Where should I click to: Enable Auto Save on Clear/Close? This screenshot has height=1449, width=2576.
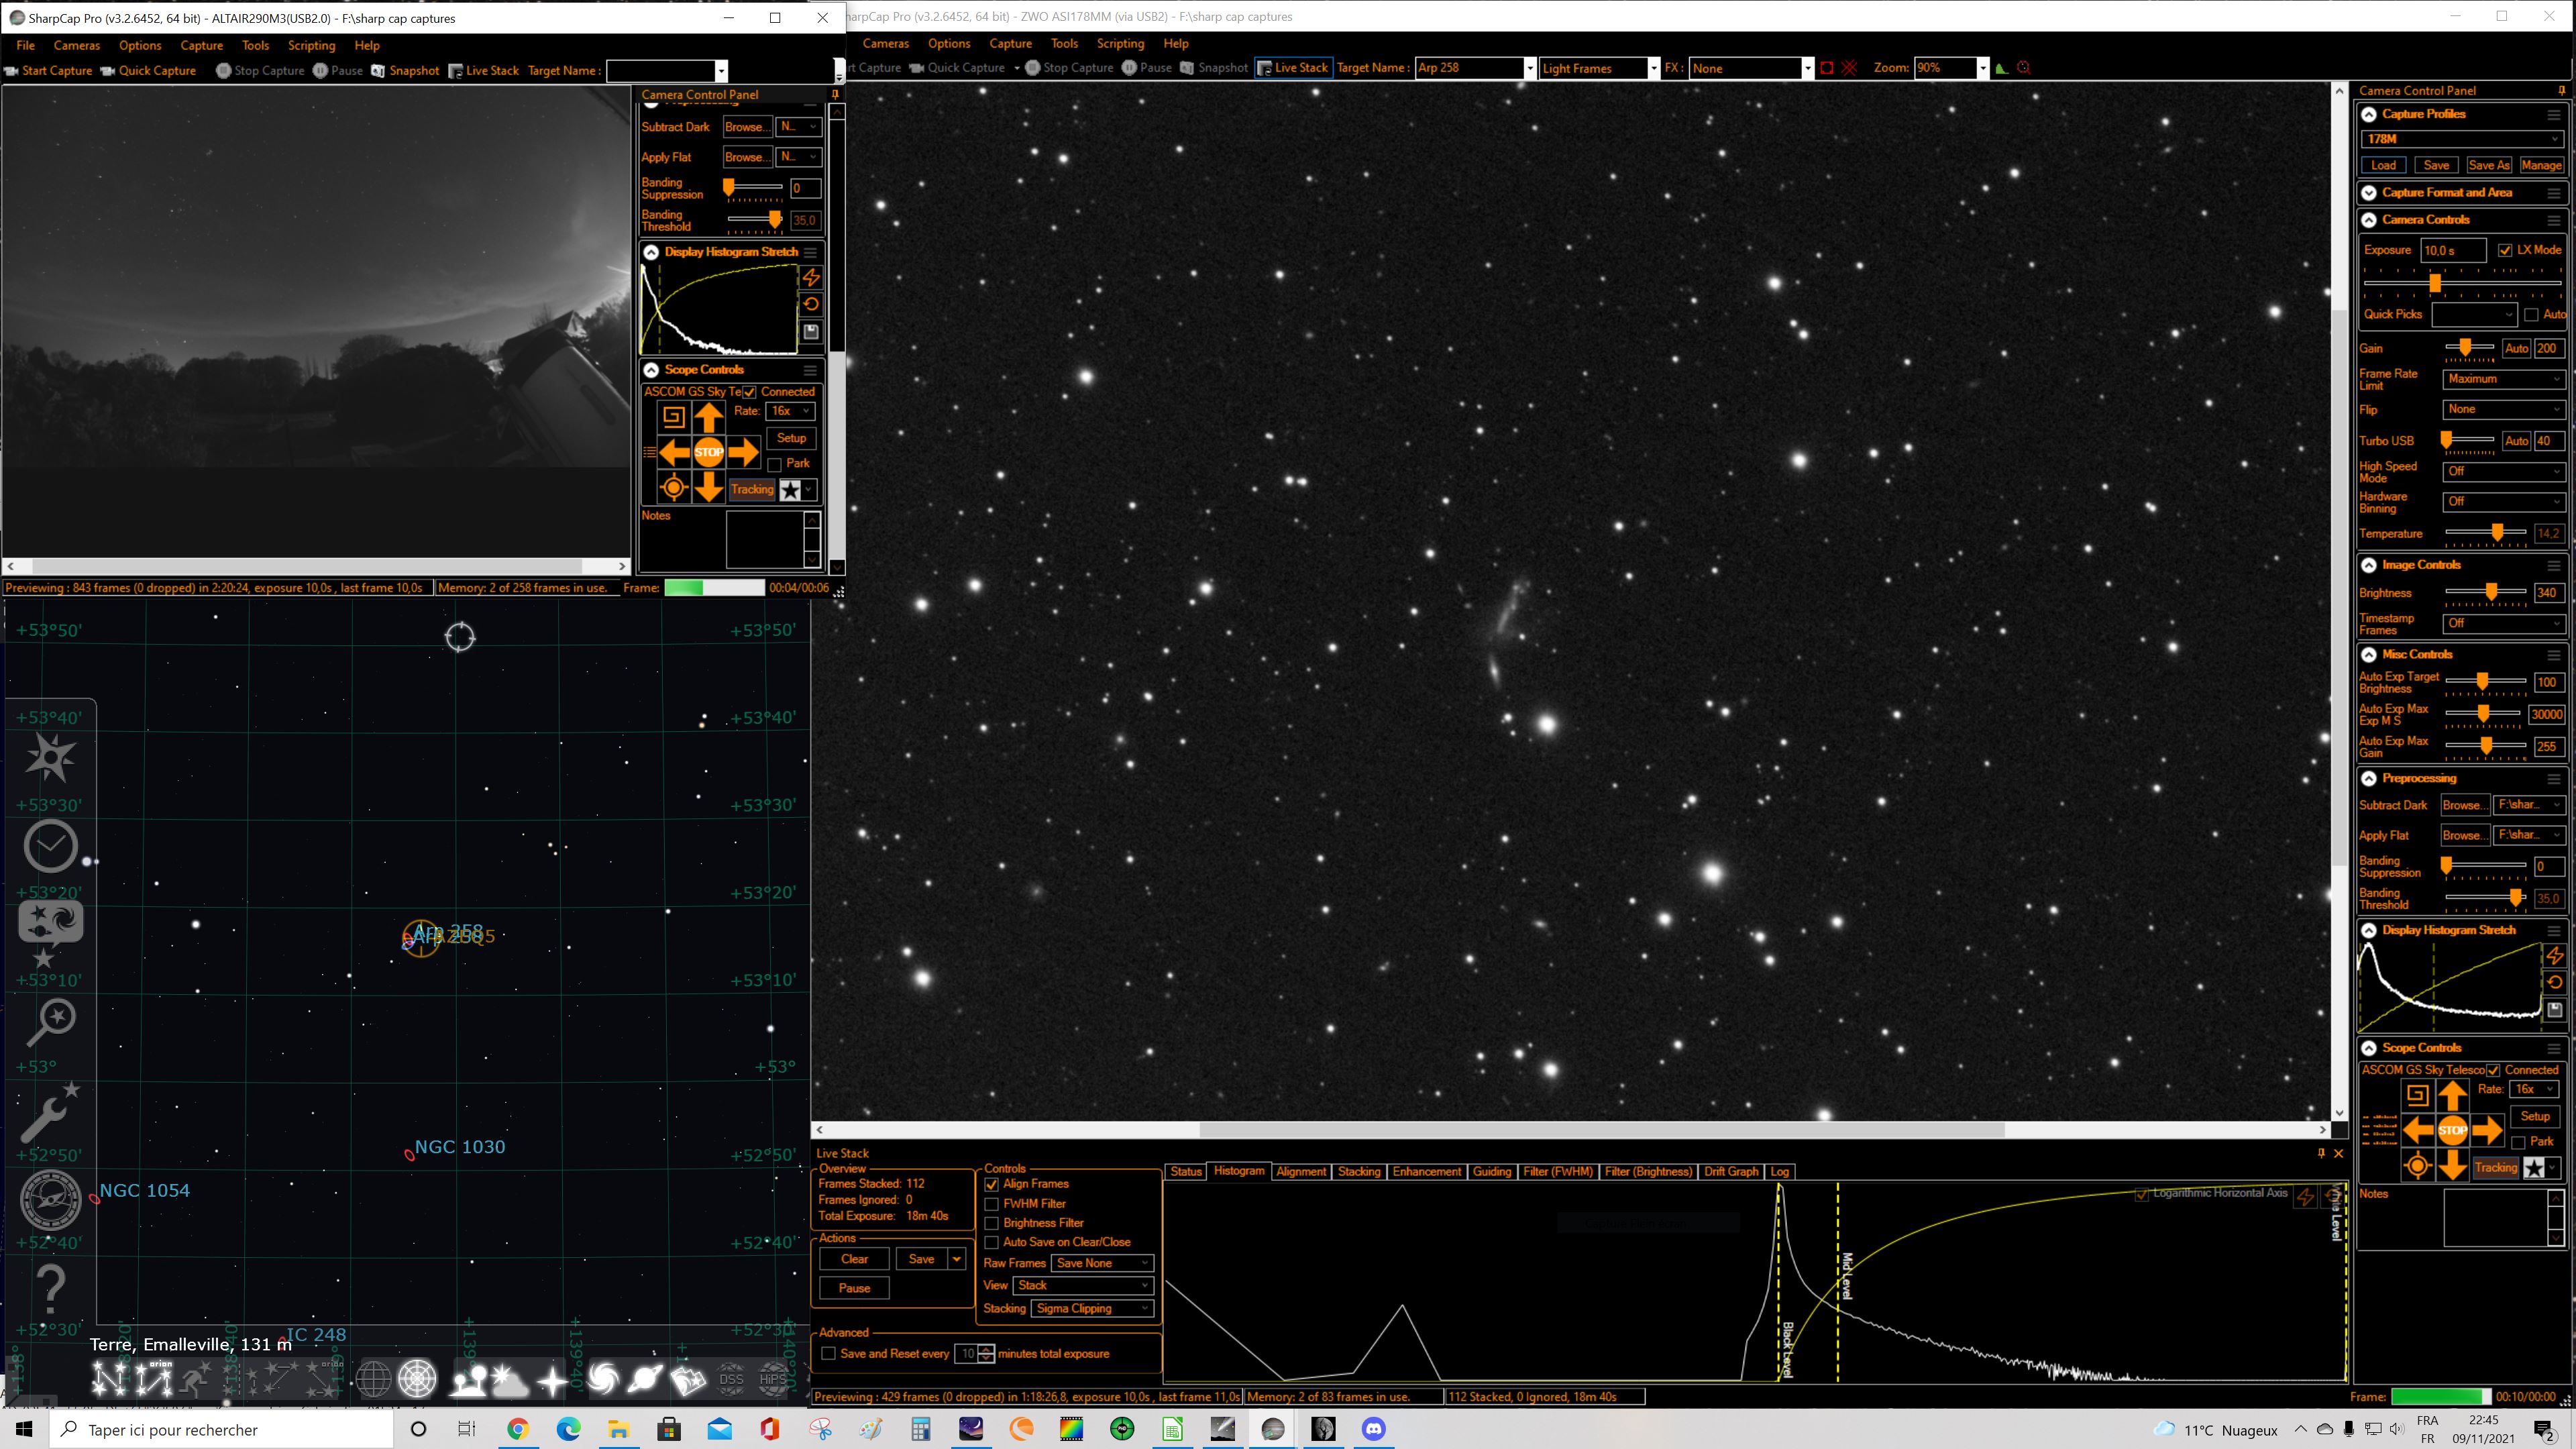pos(992,1242)
